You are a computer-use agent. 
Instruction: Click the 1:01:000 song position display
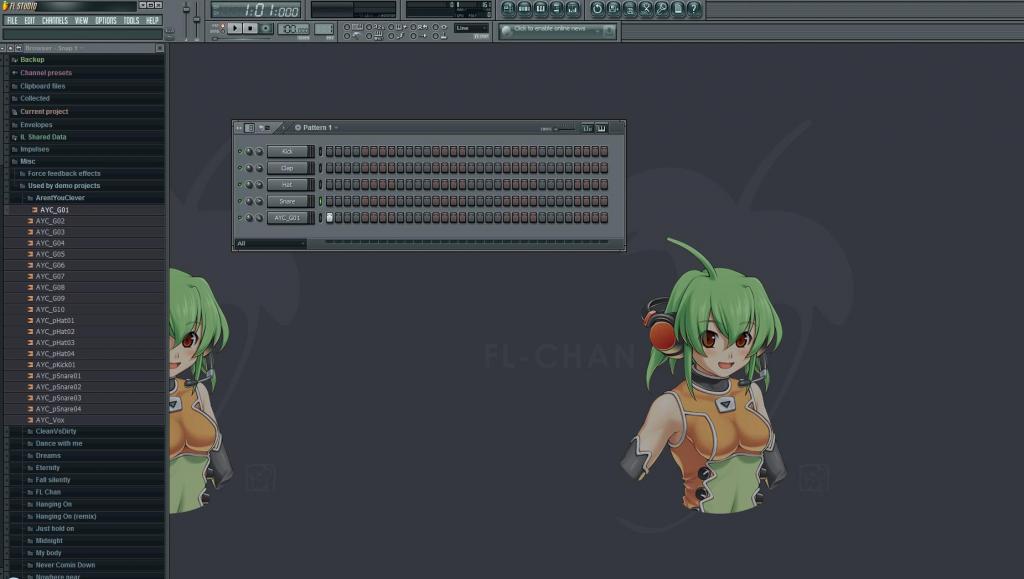(256, 10)
